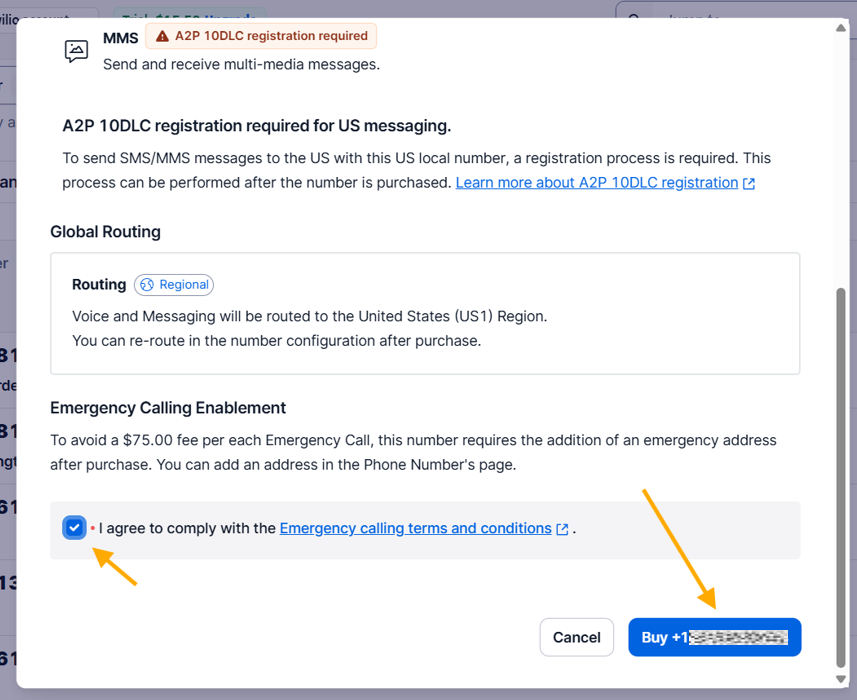Open Emergency calling terms and conditions link
The image size is (857, 700).
(415, 528)
